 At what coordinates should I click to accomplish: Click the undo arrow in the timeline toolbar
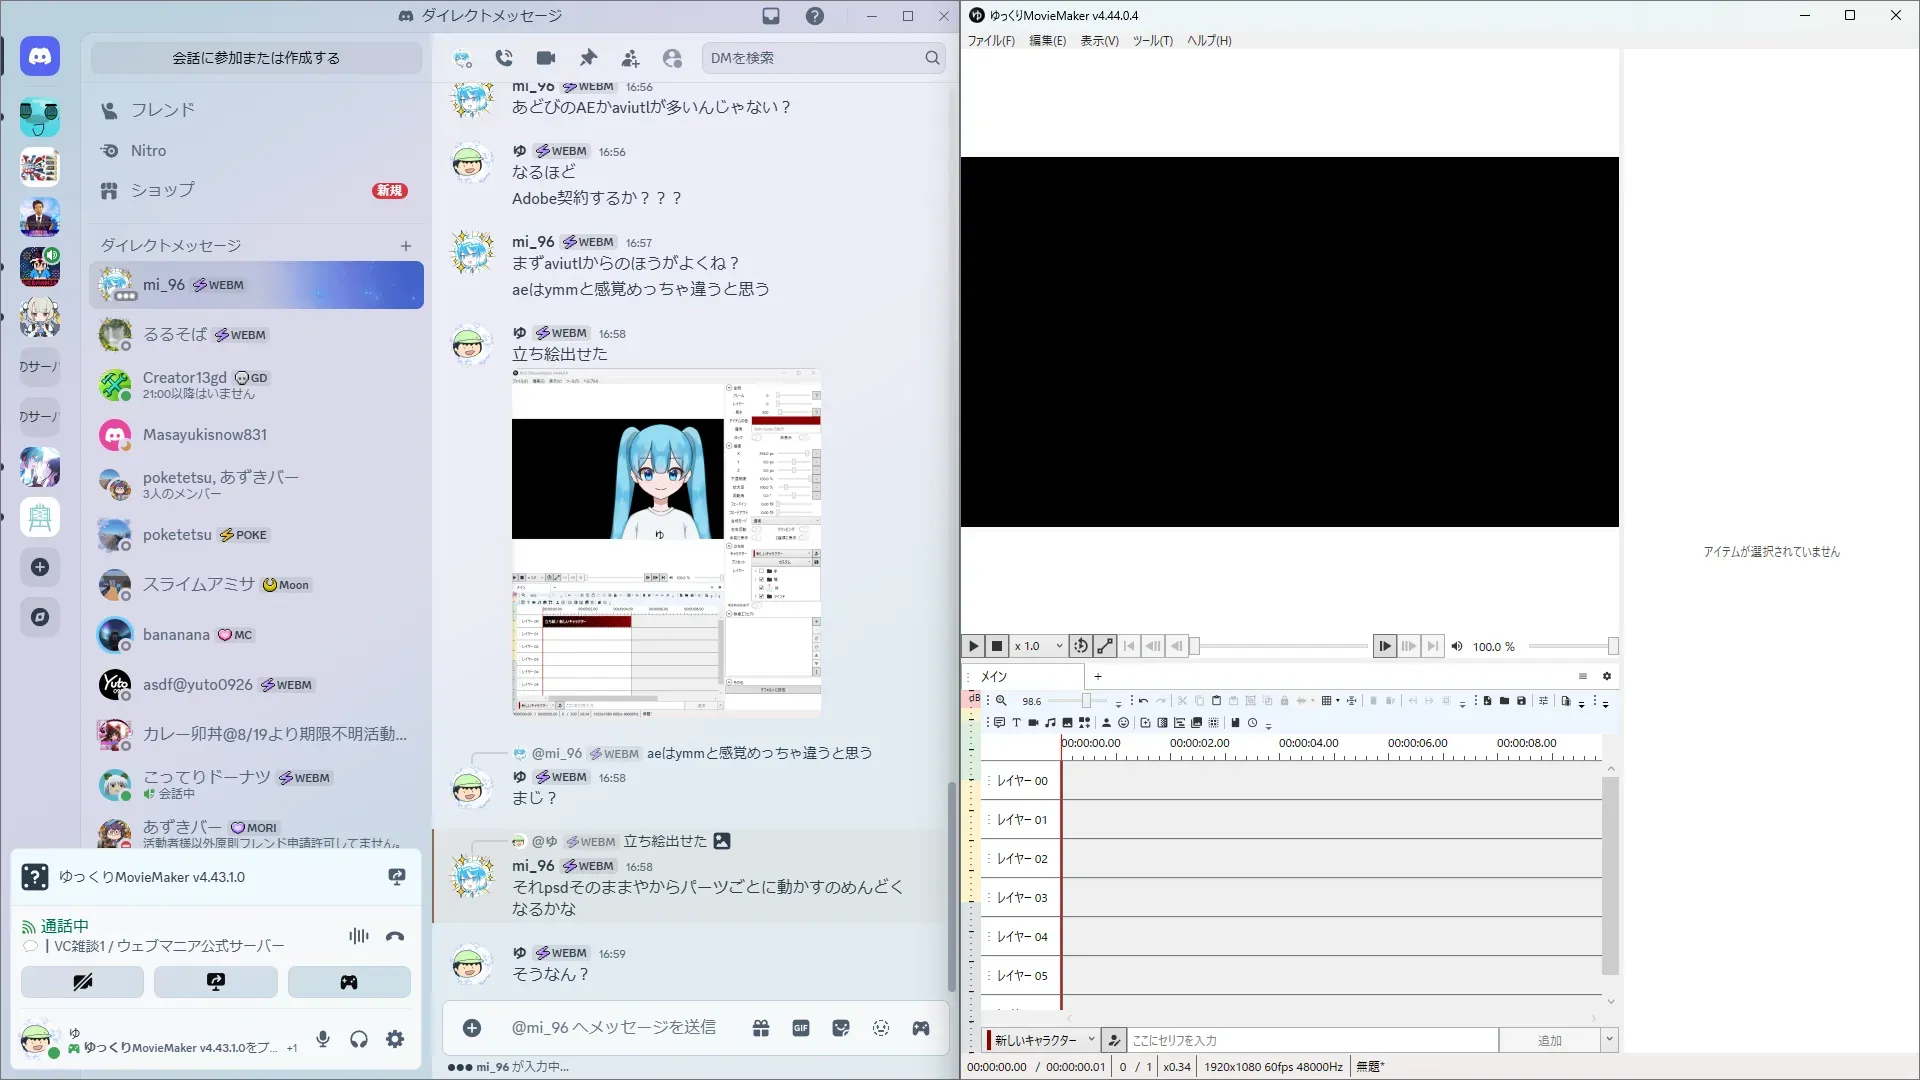click(x=1143, y=701)
